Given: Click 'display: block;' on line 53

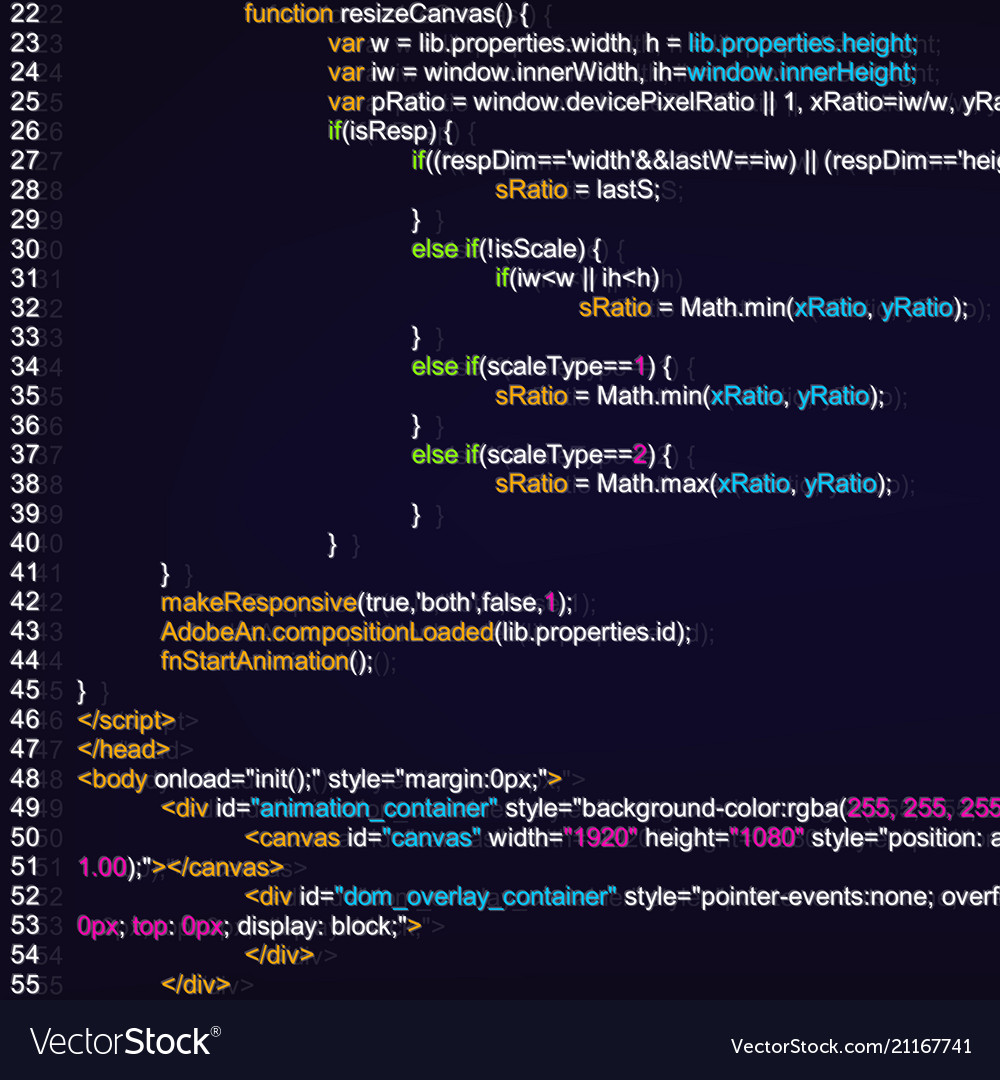Looking at the screenshot, I should pyautogui.click(x=317, y=926).
